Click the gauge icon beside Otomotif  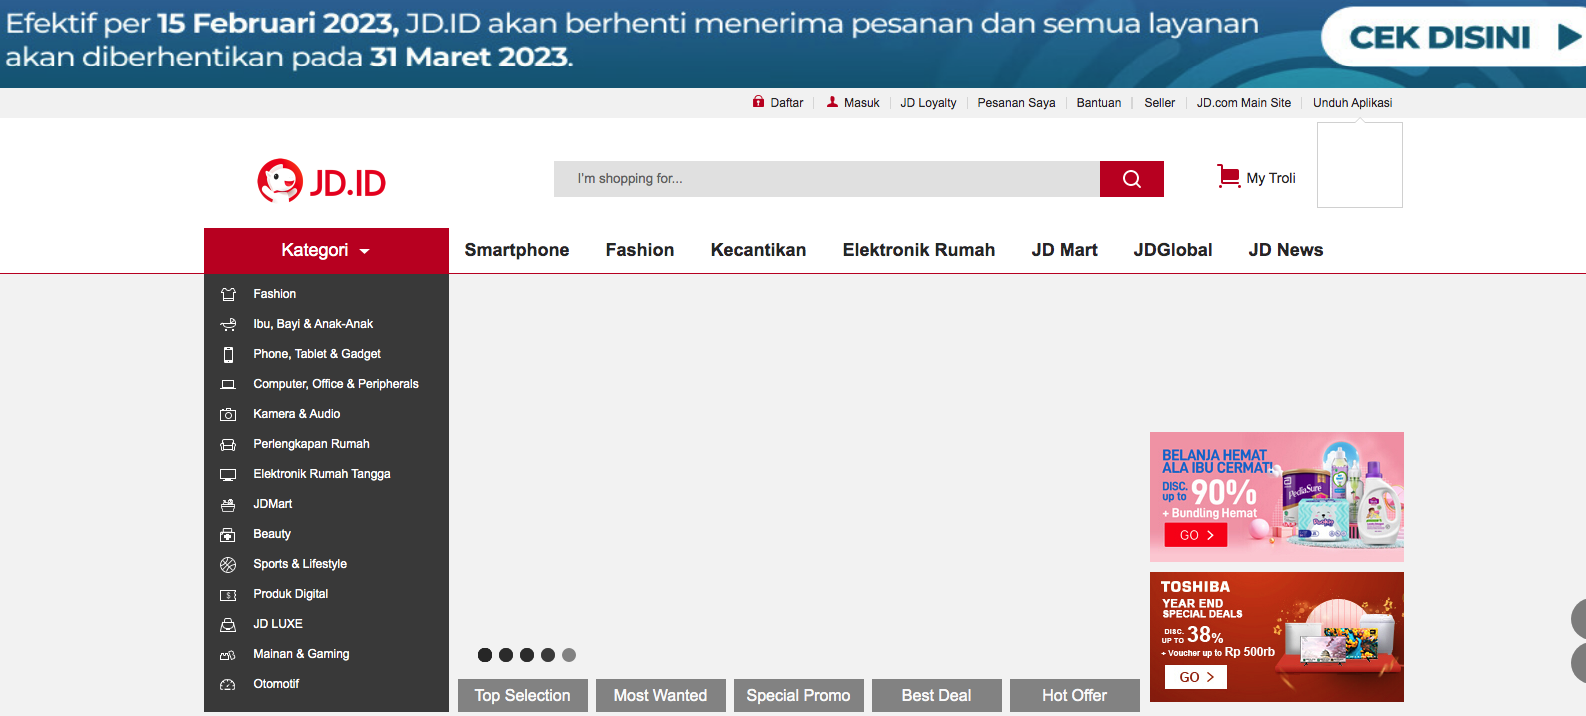coord(228,685)
